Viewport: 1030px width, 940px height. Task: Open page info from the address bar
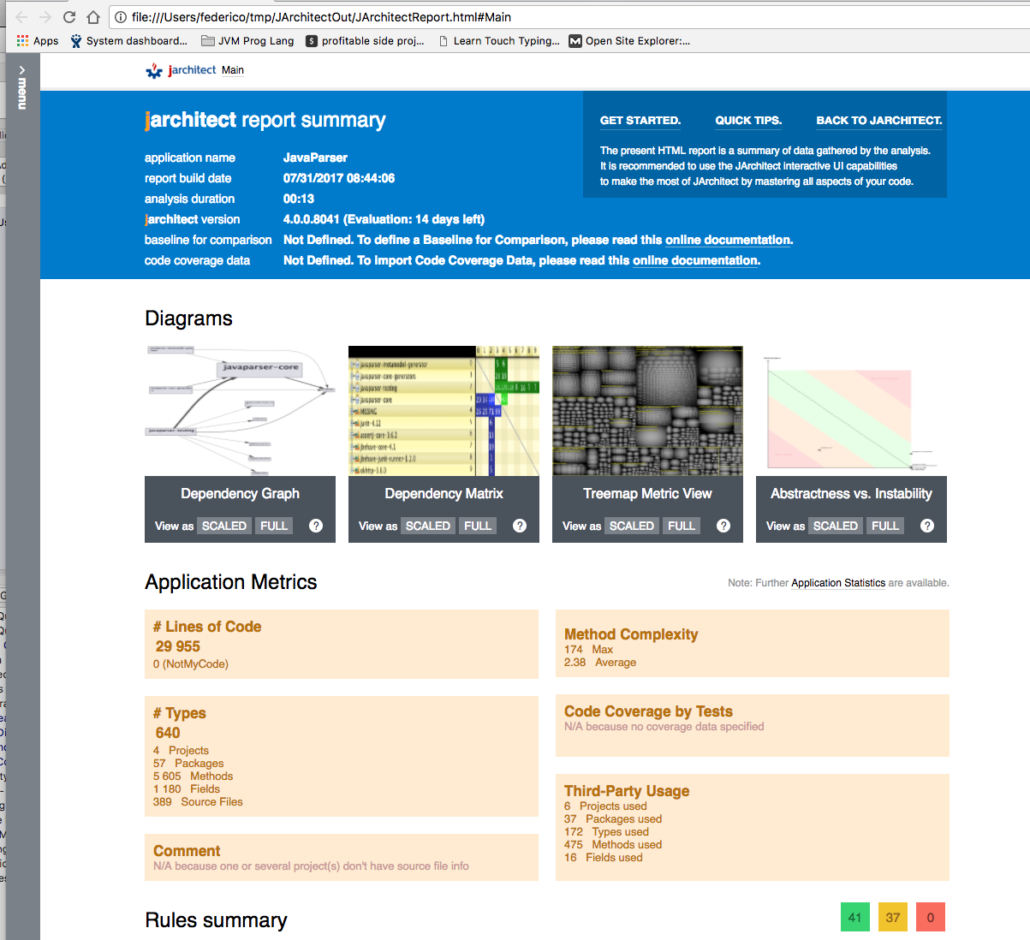click(x=119, y=16)
